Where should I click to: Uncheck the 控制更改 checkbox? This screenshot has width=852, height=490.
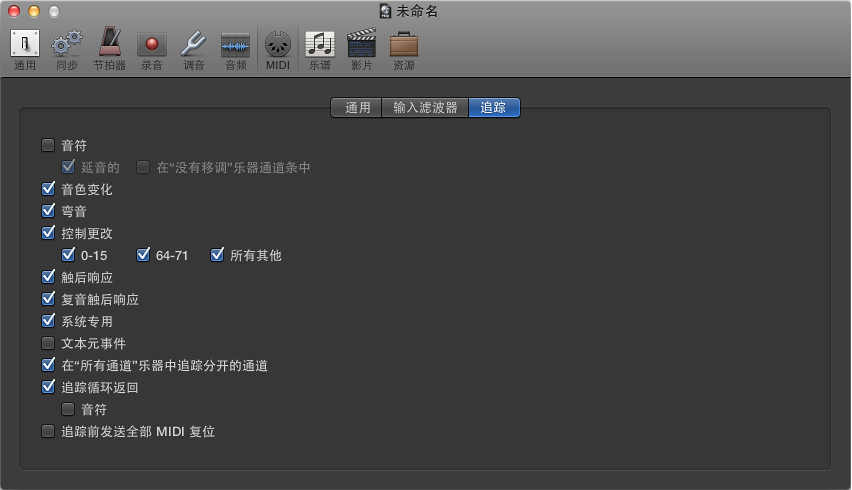tap(48, 233)
